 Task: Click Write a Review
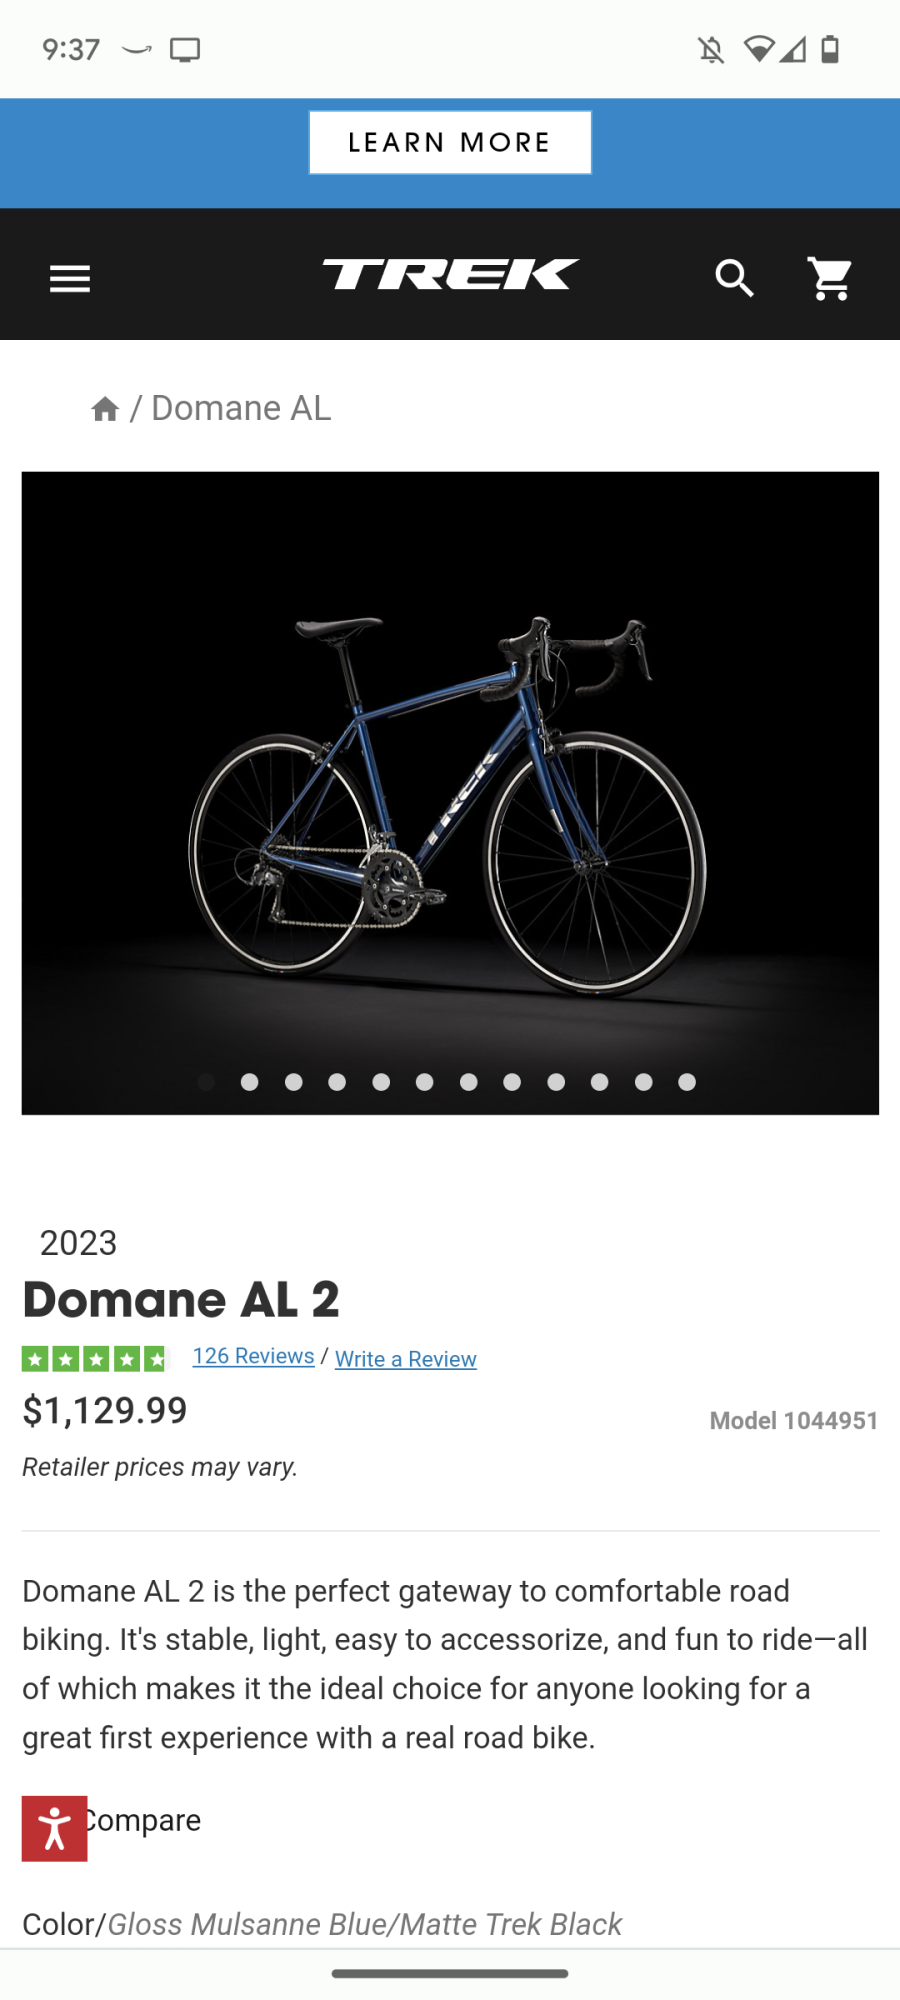coord(405,1359)
